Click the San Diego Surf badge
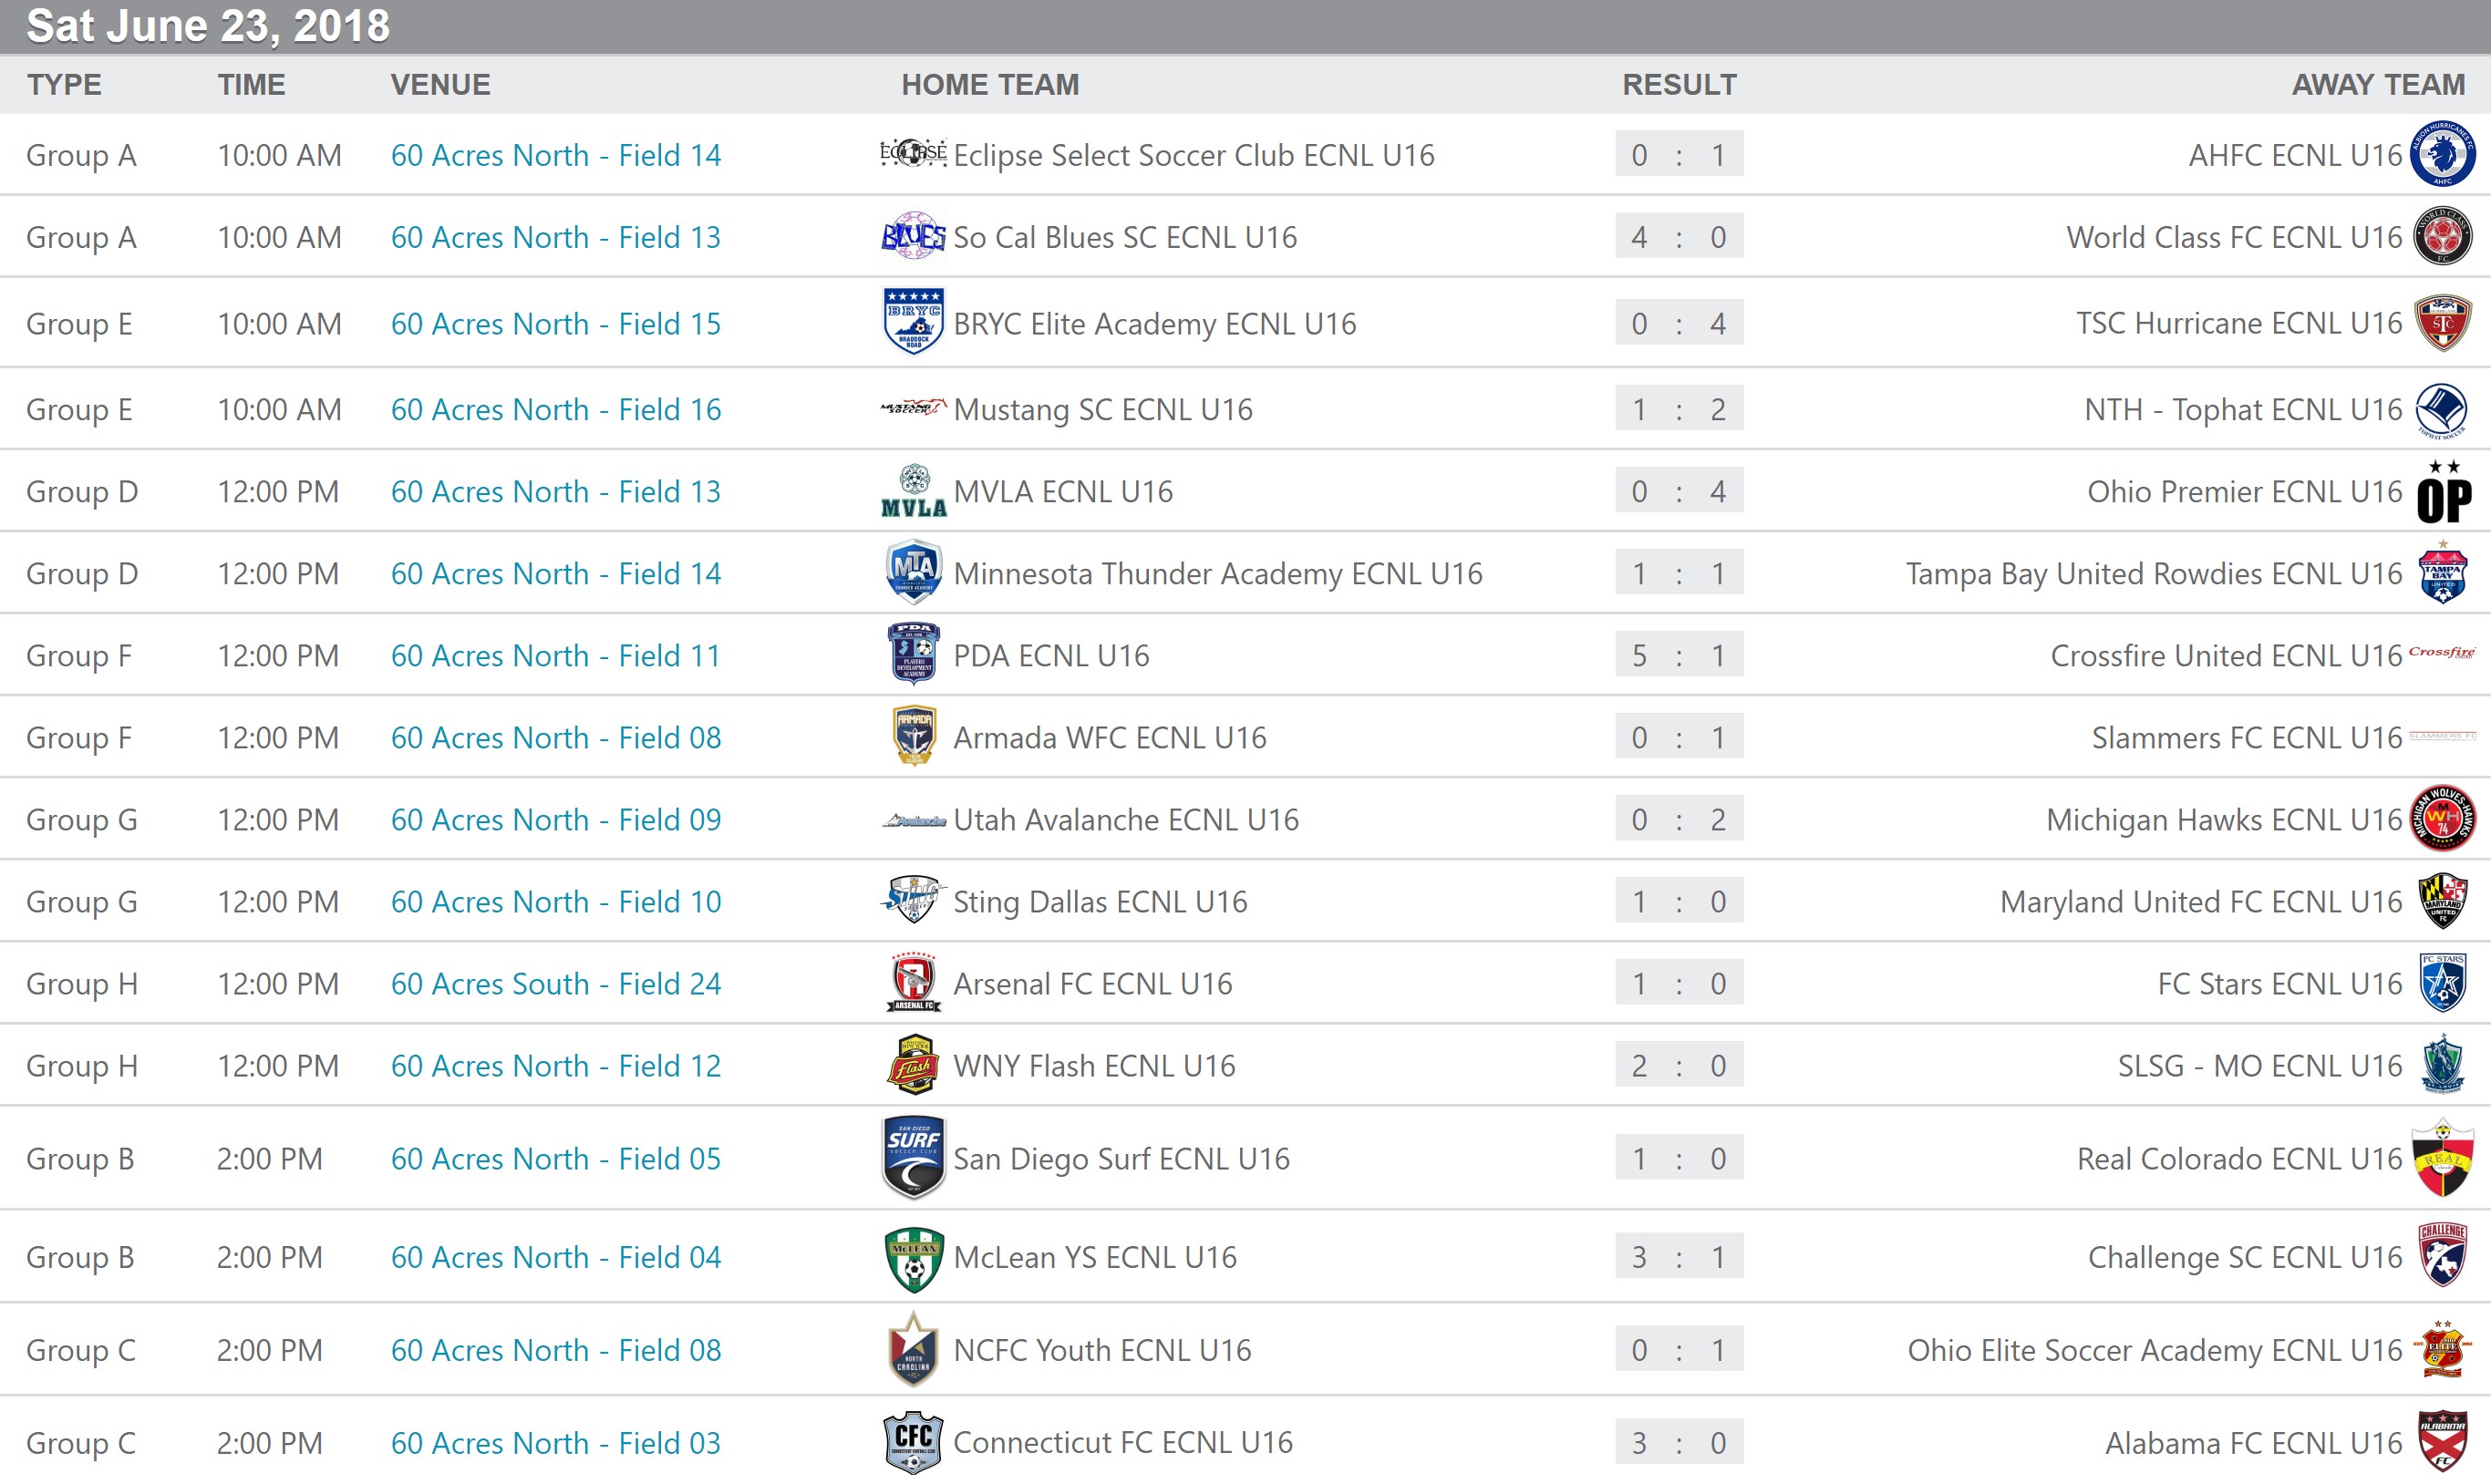 (913, 1157)
